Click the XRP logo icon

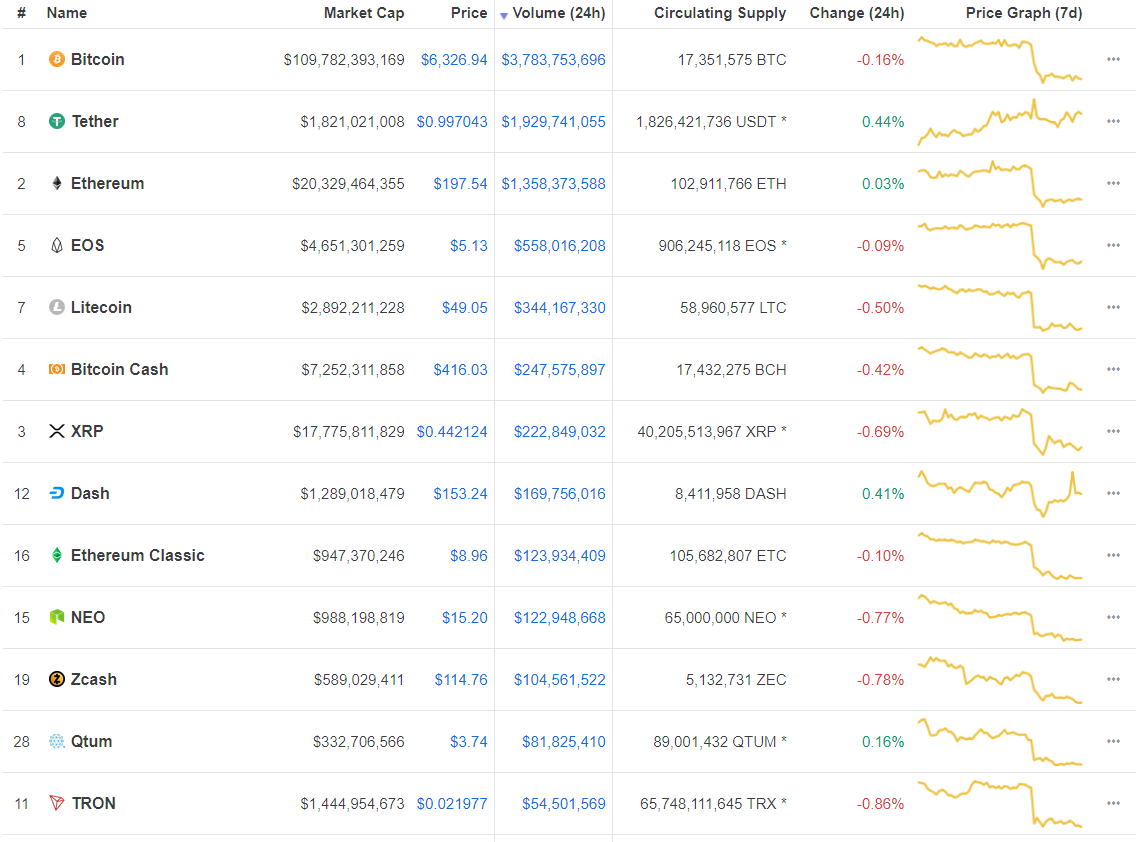click(x=57, y=432)
